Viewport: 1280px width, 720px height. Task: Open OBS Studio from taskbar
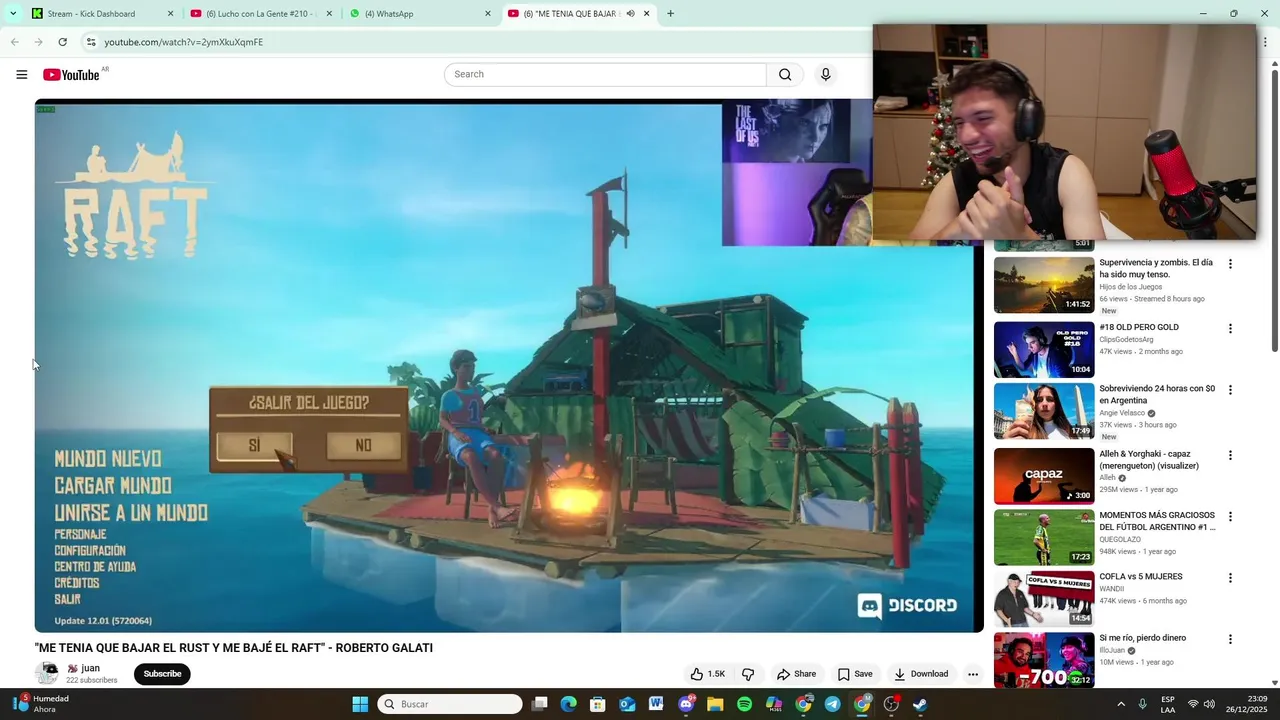click(x=891, y=704)
